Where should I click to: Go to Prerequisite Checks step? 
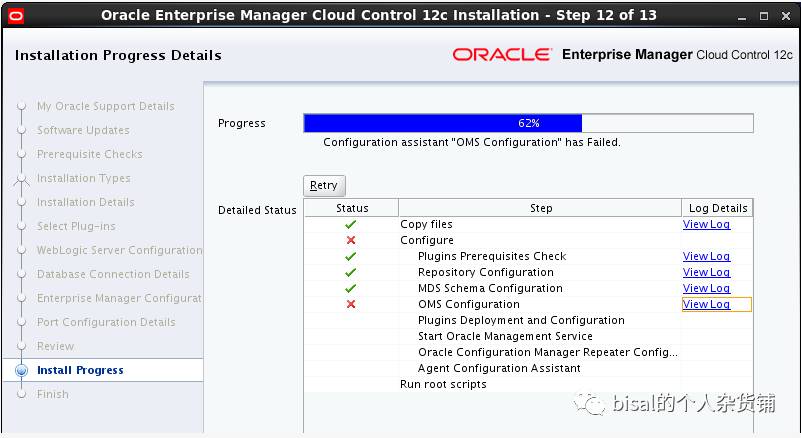point(89,154)
